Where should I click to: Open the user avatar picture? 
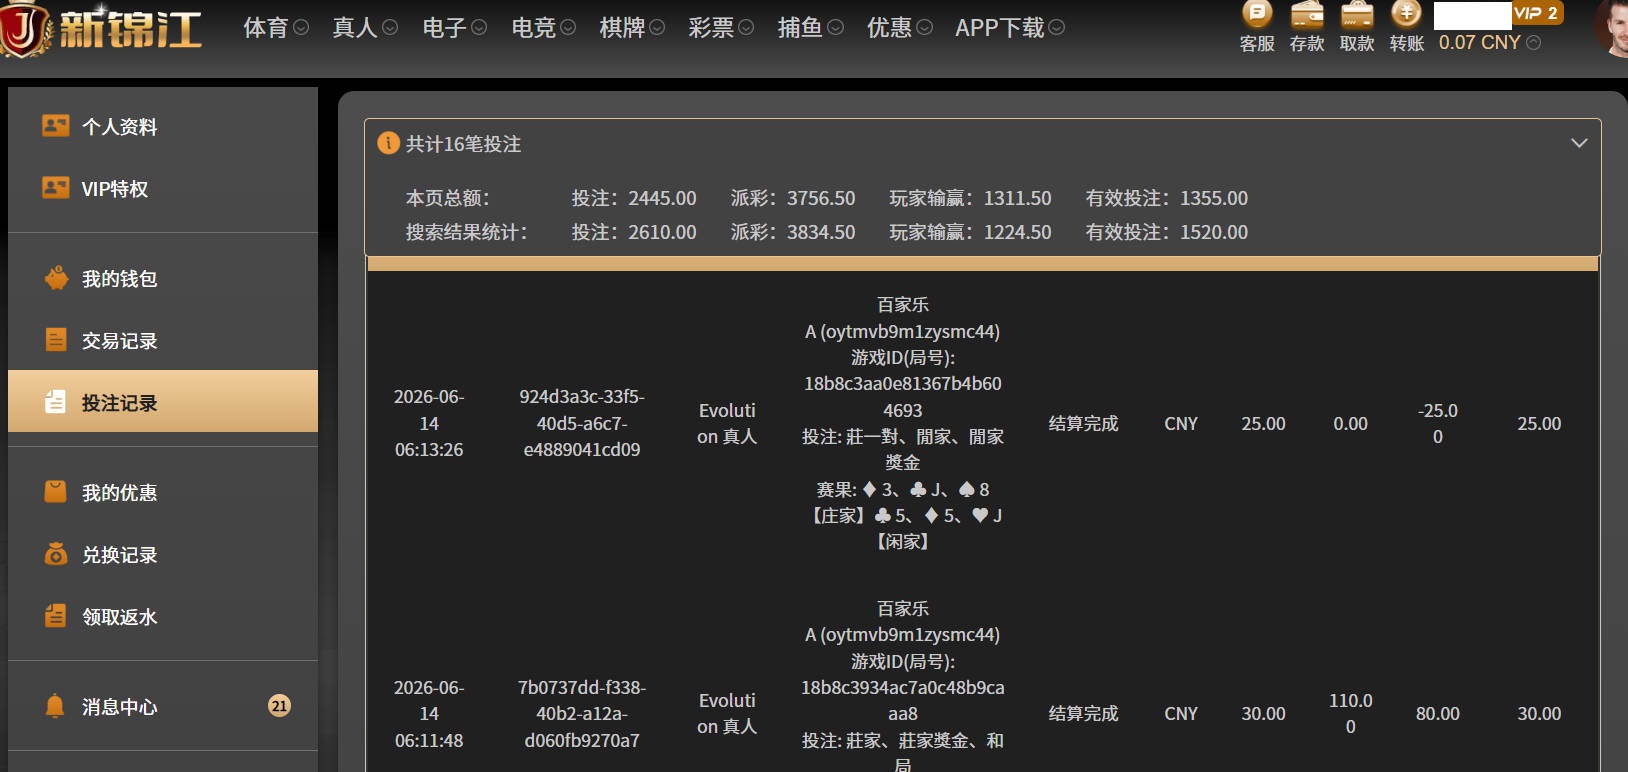pyautogui.click(x=1612, y=28)
